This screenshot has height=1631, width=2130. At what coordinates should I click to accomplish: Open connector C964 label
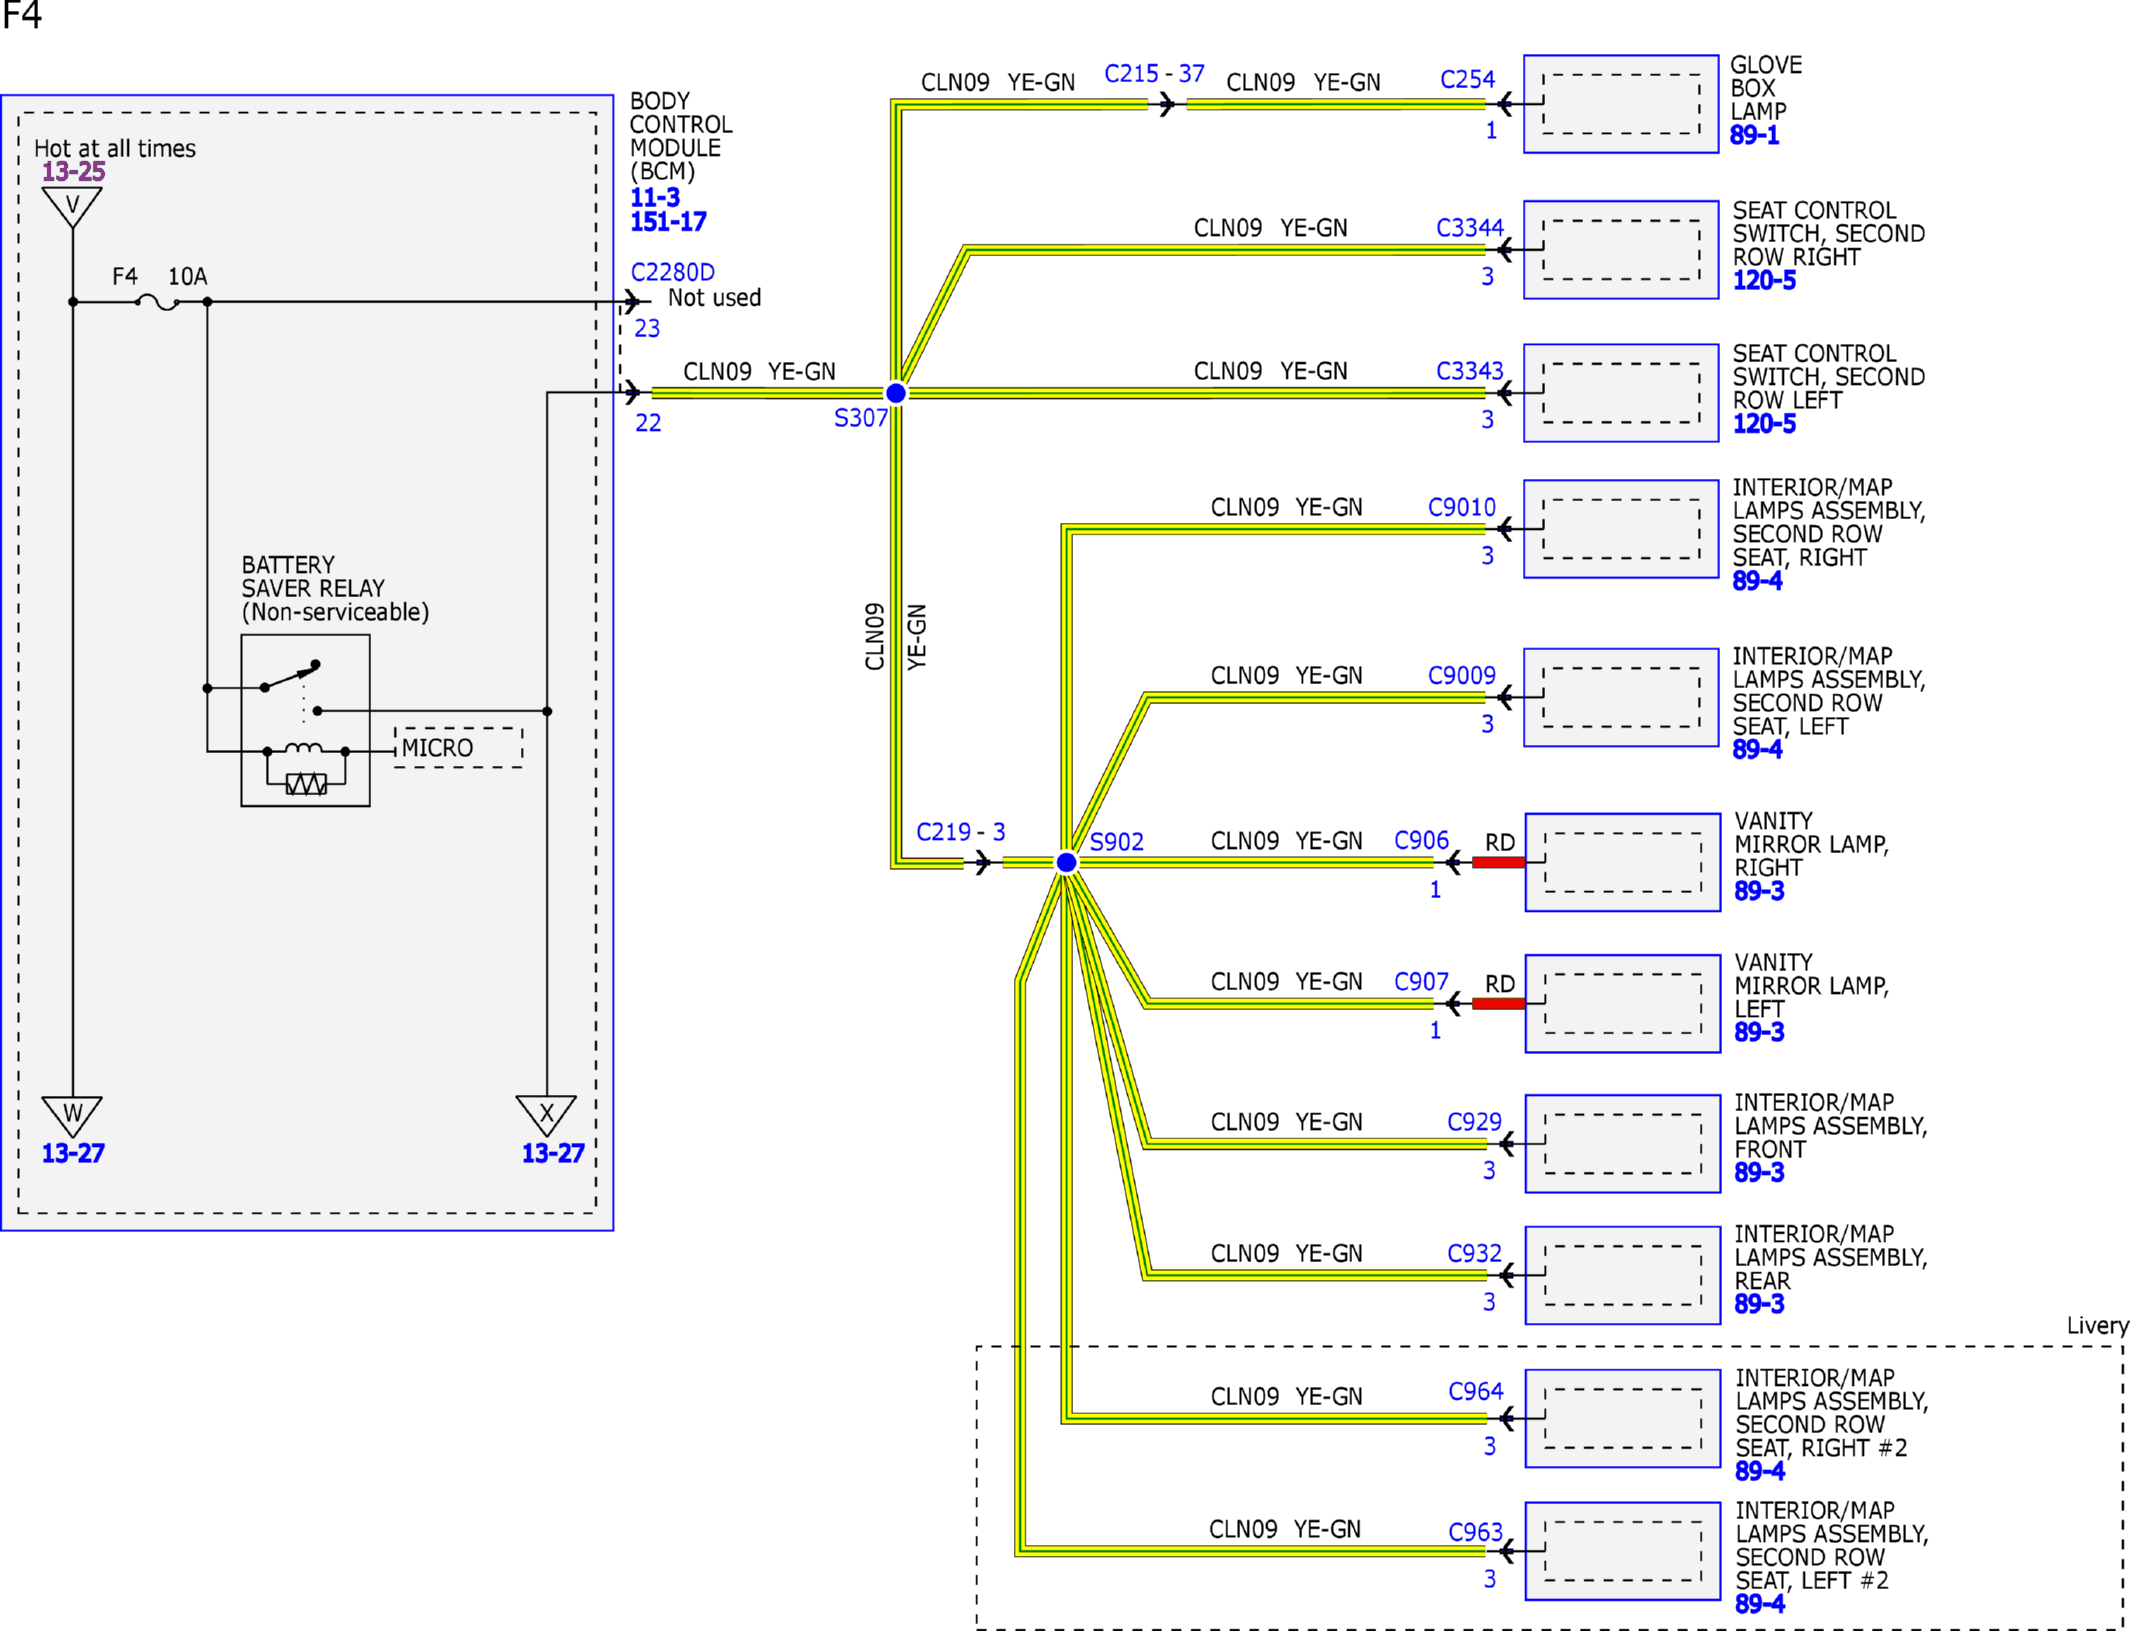(1475, 1391)
